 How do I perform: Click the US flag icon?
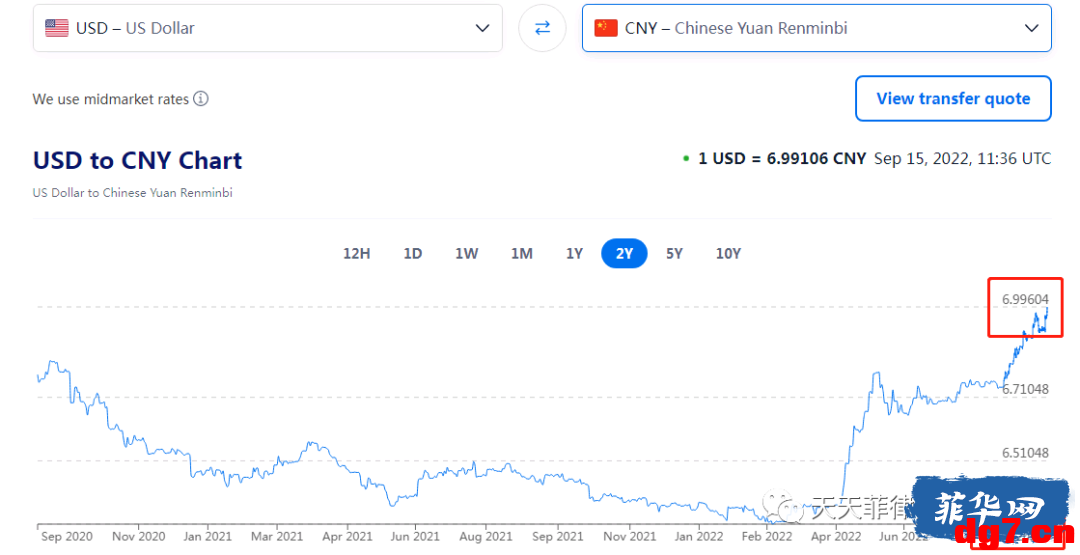56,28
